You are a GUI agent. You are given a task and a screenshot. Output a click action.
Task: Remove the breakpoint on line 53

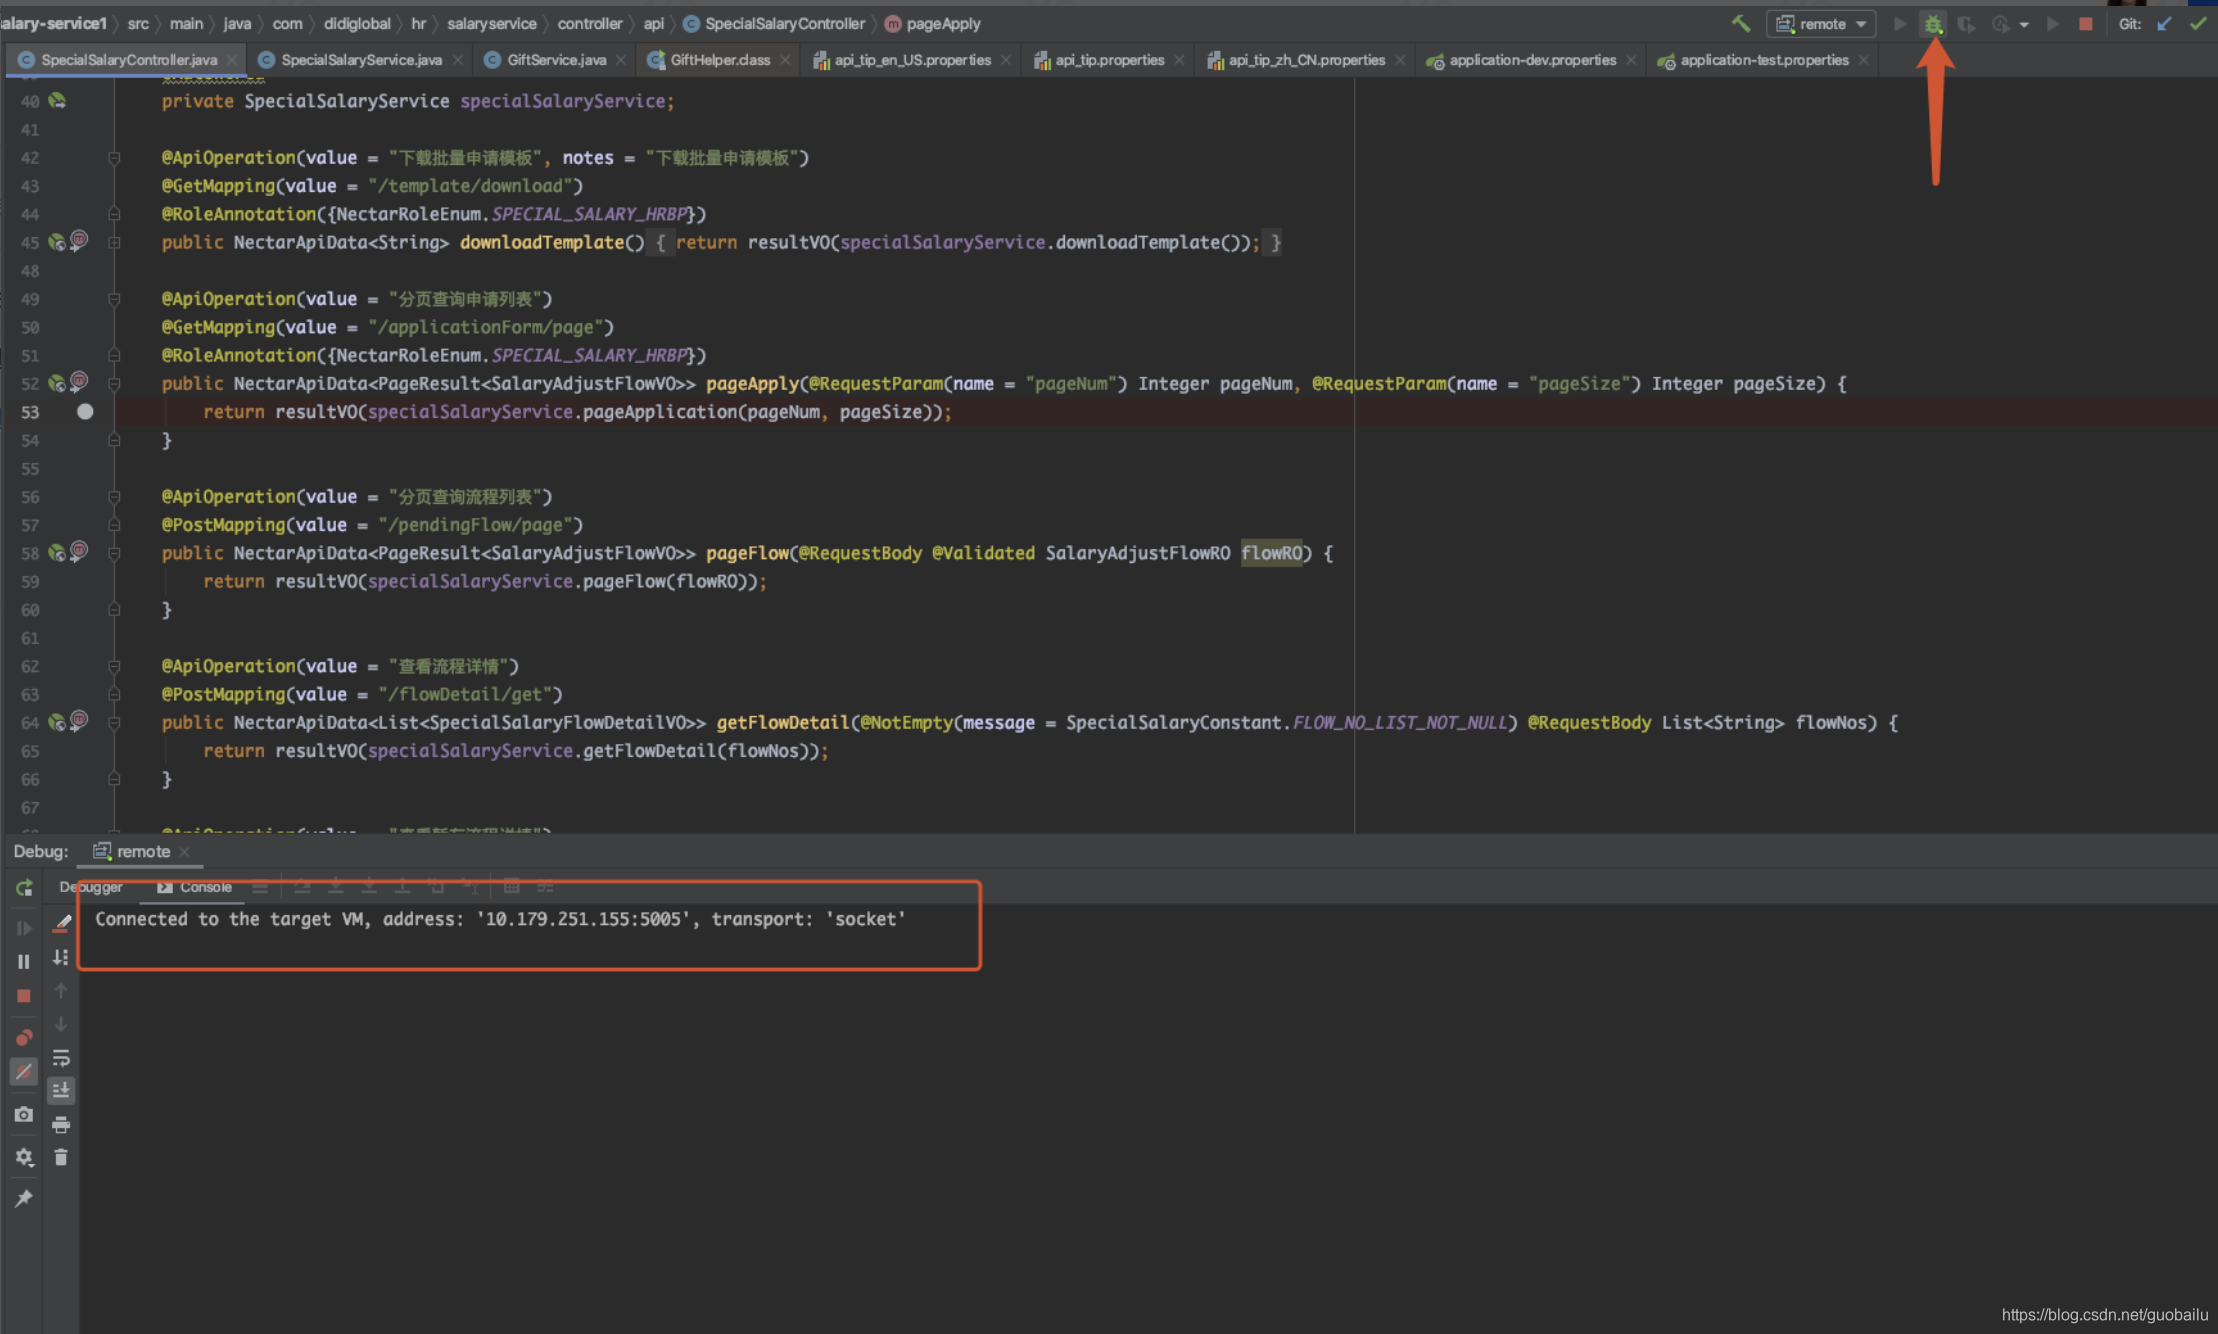[85, 412]
